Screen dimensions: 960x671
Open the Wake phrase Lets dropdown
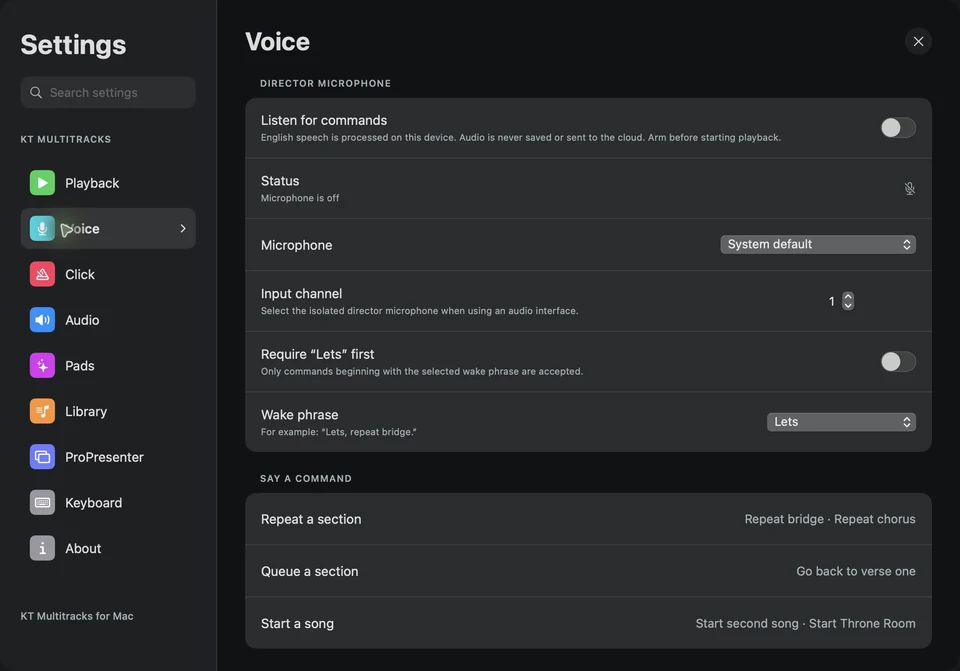click(841, 422)
